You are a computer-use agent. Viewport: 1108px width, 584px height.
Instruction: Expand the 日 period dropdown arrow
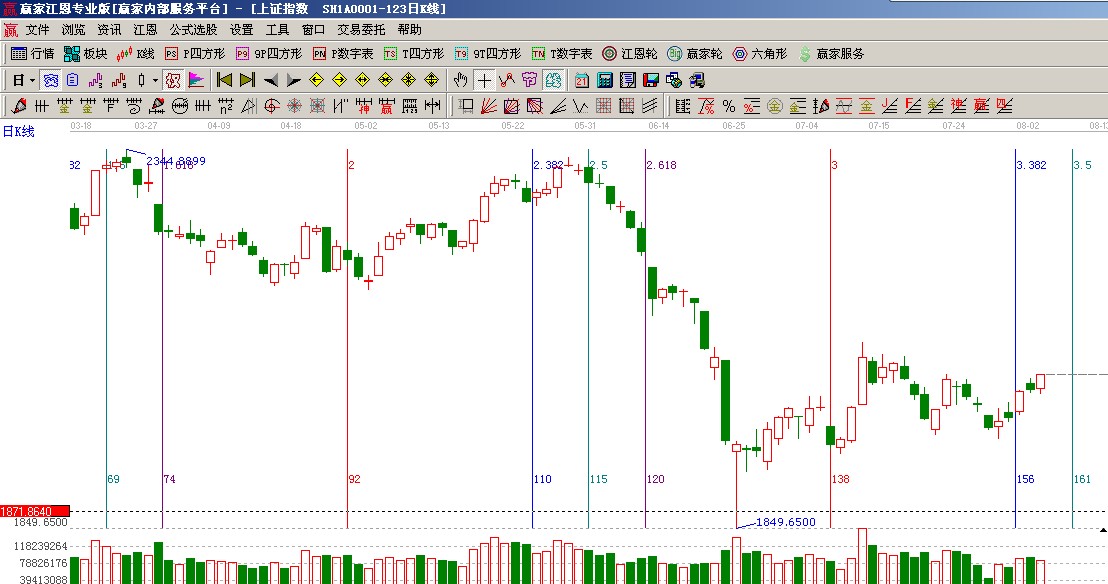pyautogui.click(x=33, y=80)
